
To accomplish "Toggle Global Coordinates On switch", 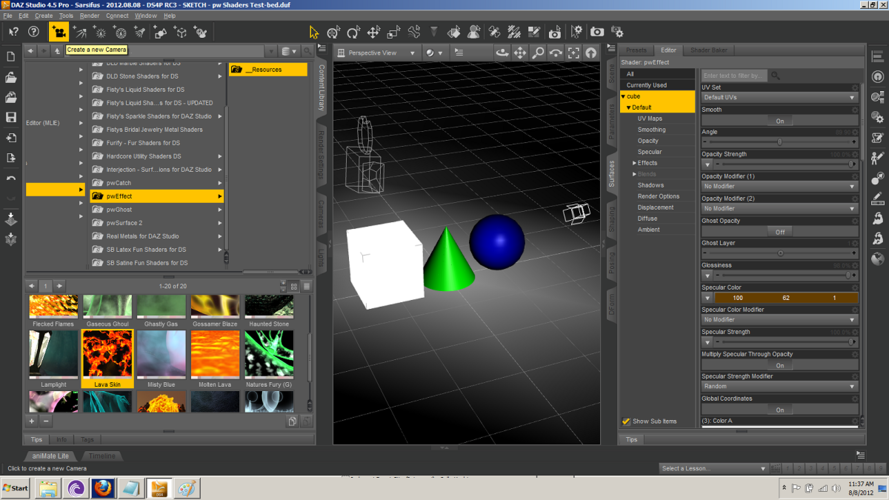I will (x=780, y=409).
